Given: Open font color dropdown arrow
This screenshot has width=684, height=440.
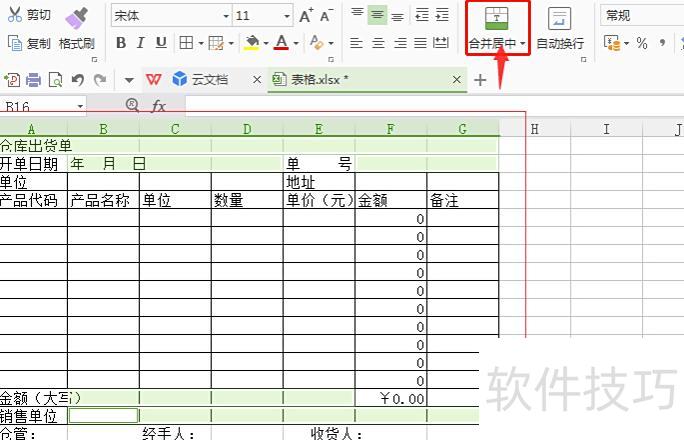Looking at the screenshot, I should (296, 43).
